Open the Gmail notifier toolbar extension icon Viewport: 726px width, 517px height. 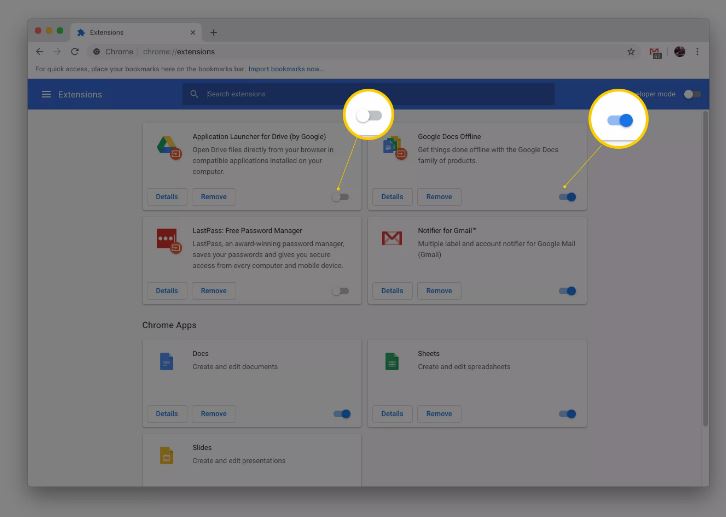tap(655, 53)
